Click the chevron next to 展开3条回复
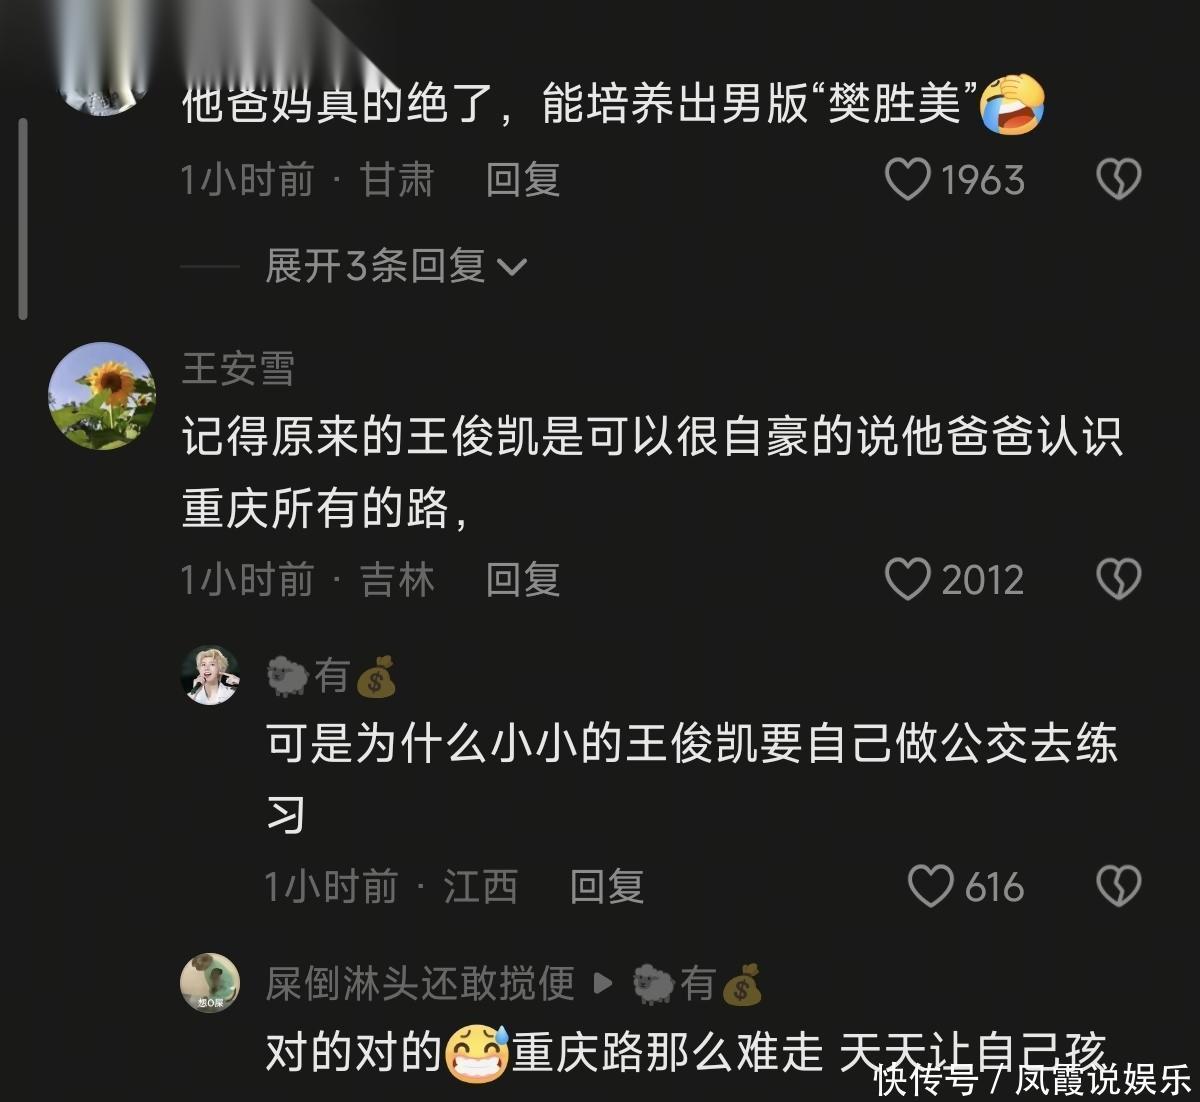This screenshot has width=1200, height=1102. point(512,268)
